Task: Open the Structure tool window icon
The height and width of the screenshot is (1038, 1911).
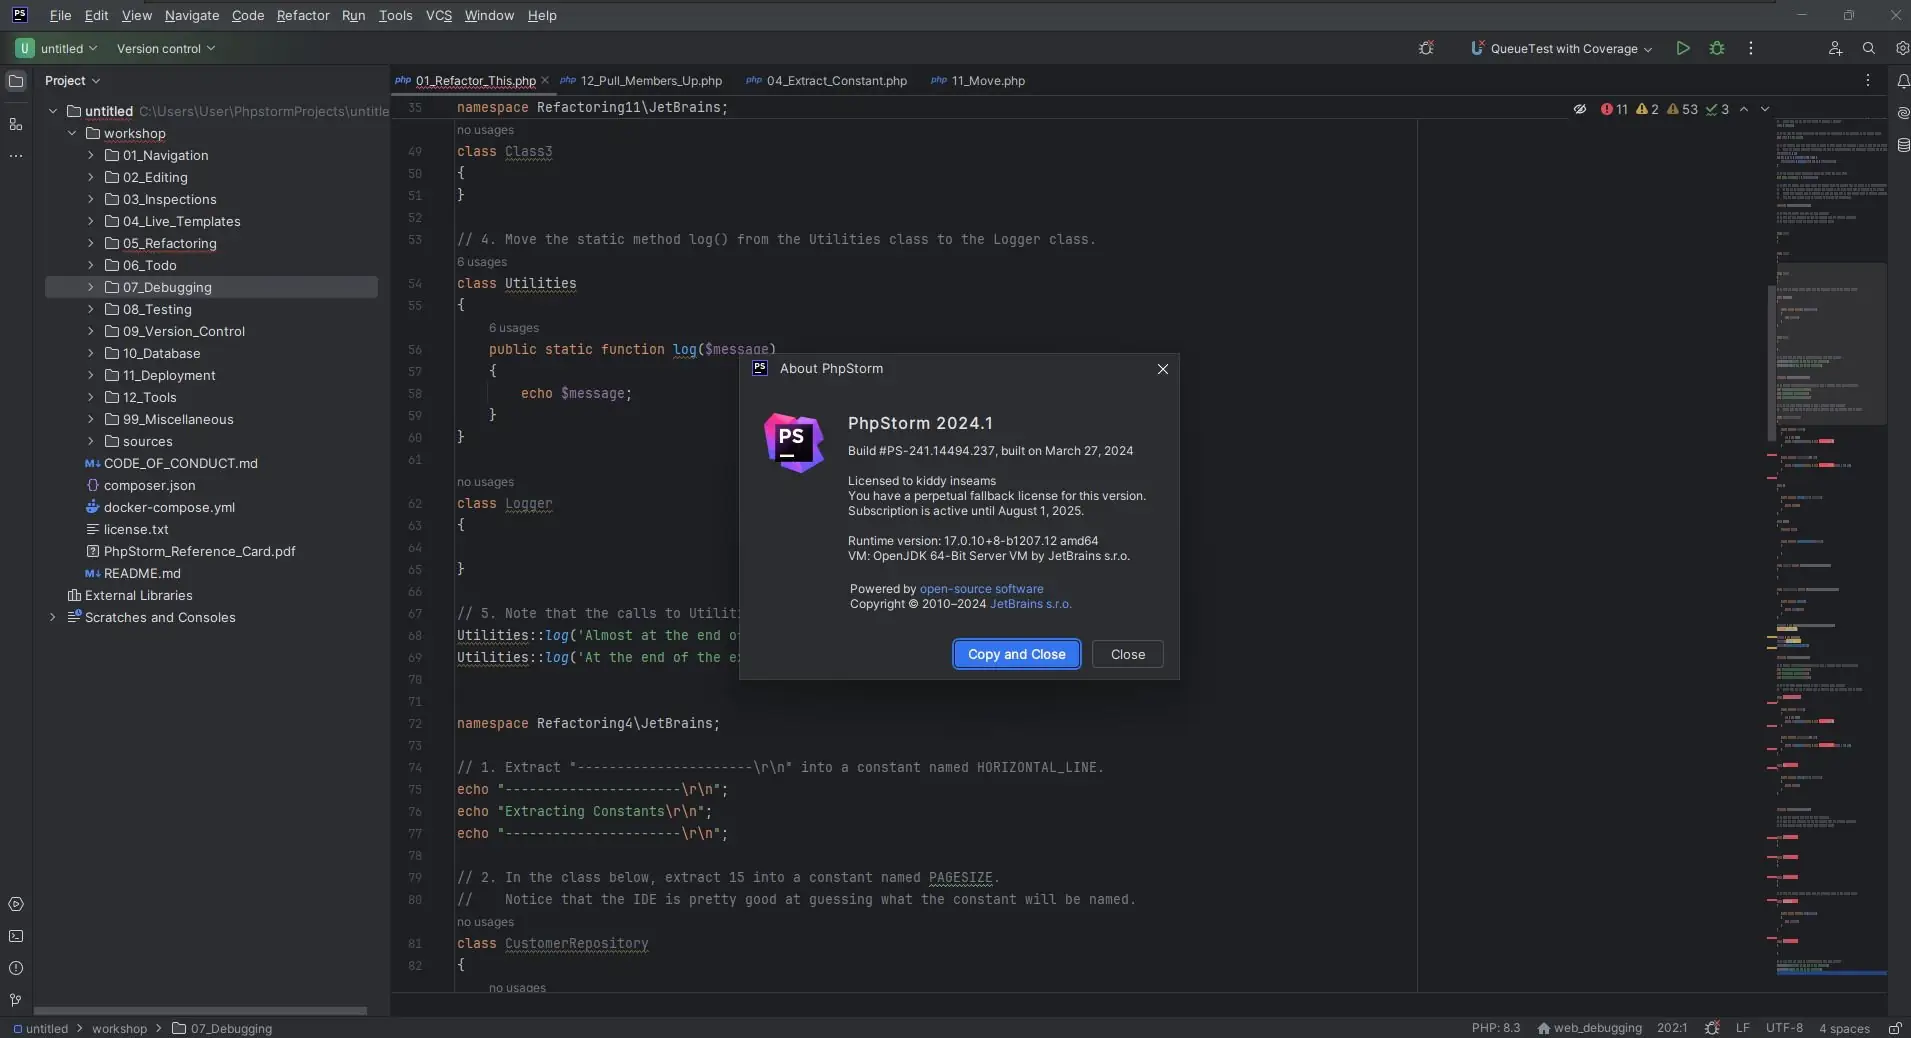Action: click(15, 124)
